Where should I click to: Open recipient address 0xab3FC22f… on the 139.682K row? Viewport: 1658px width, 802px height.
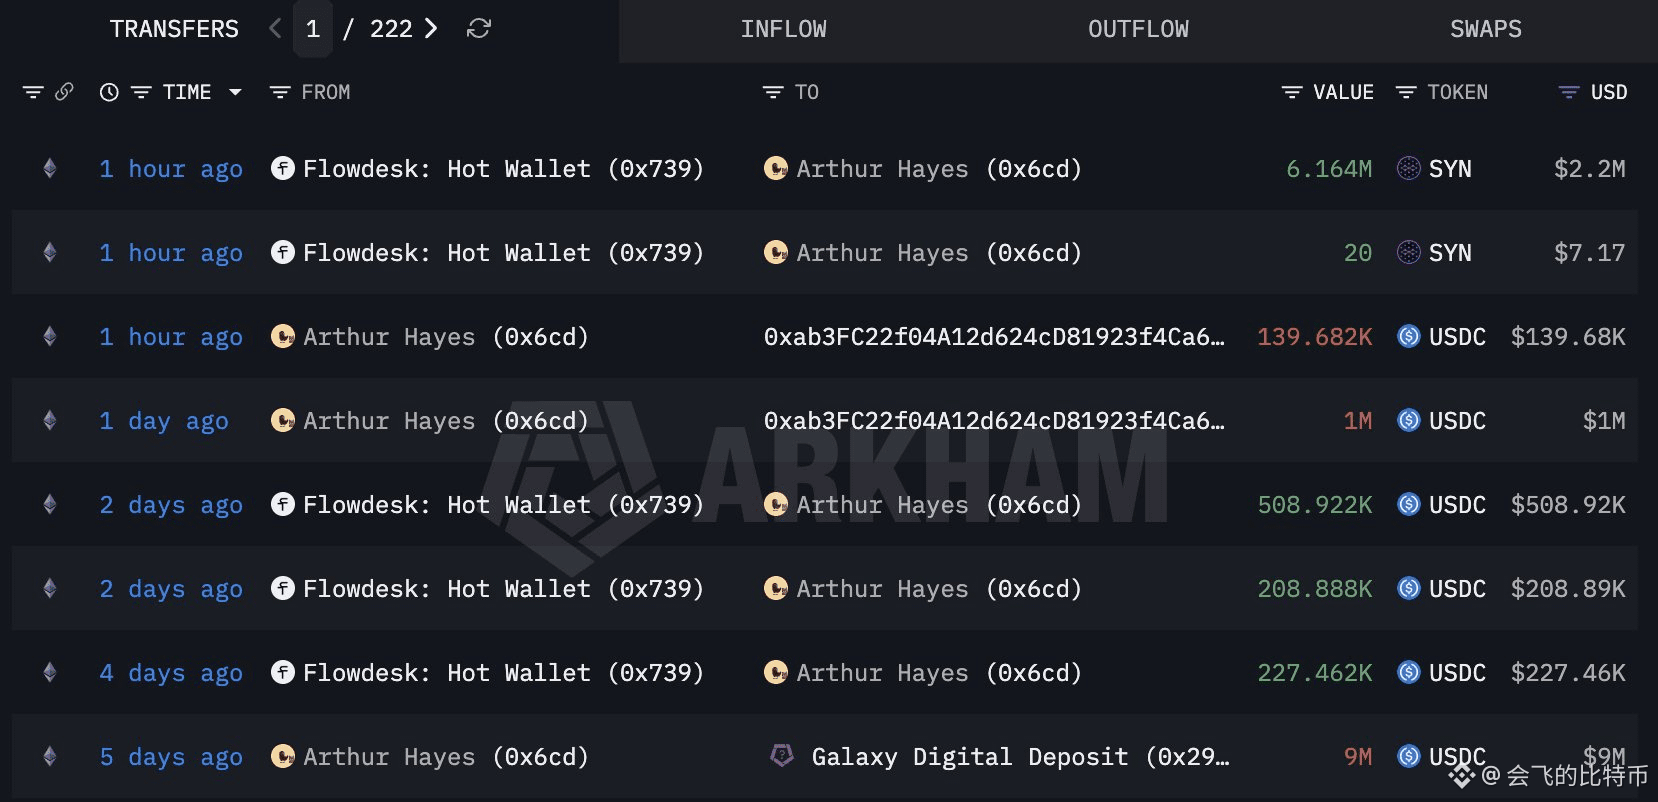click(x=994, y=337)
